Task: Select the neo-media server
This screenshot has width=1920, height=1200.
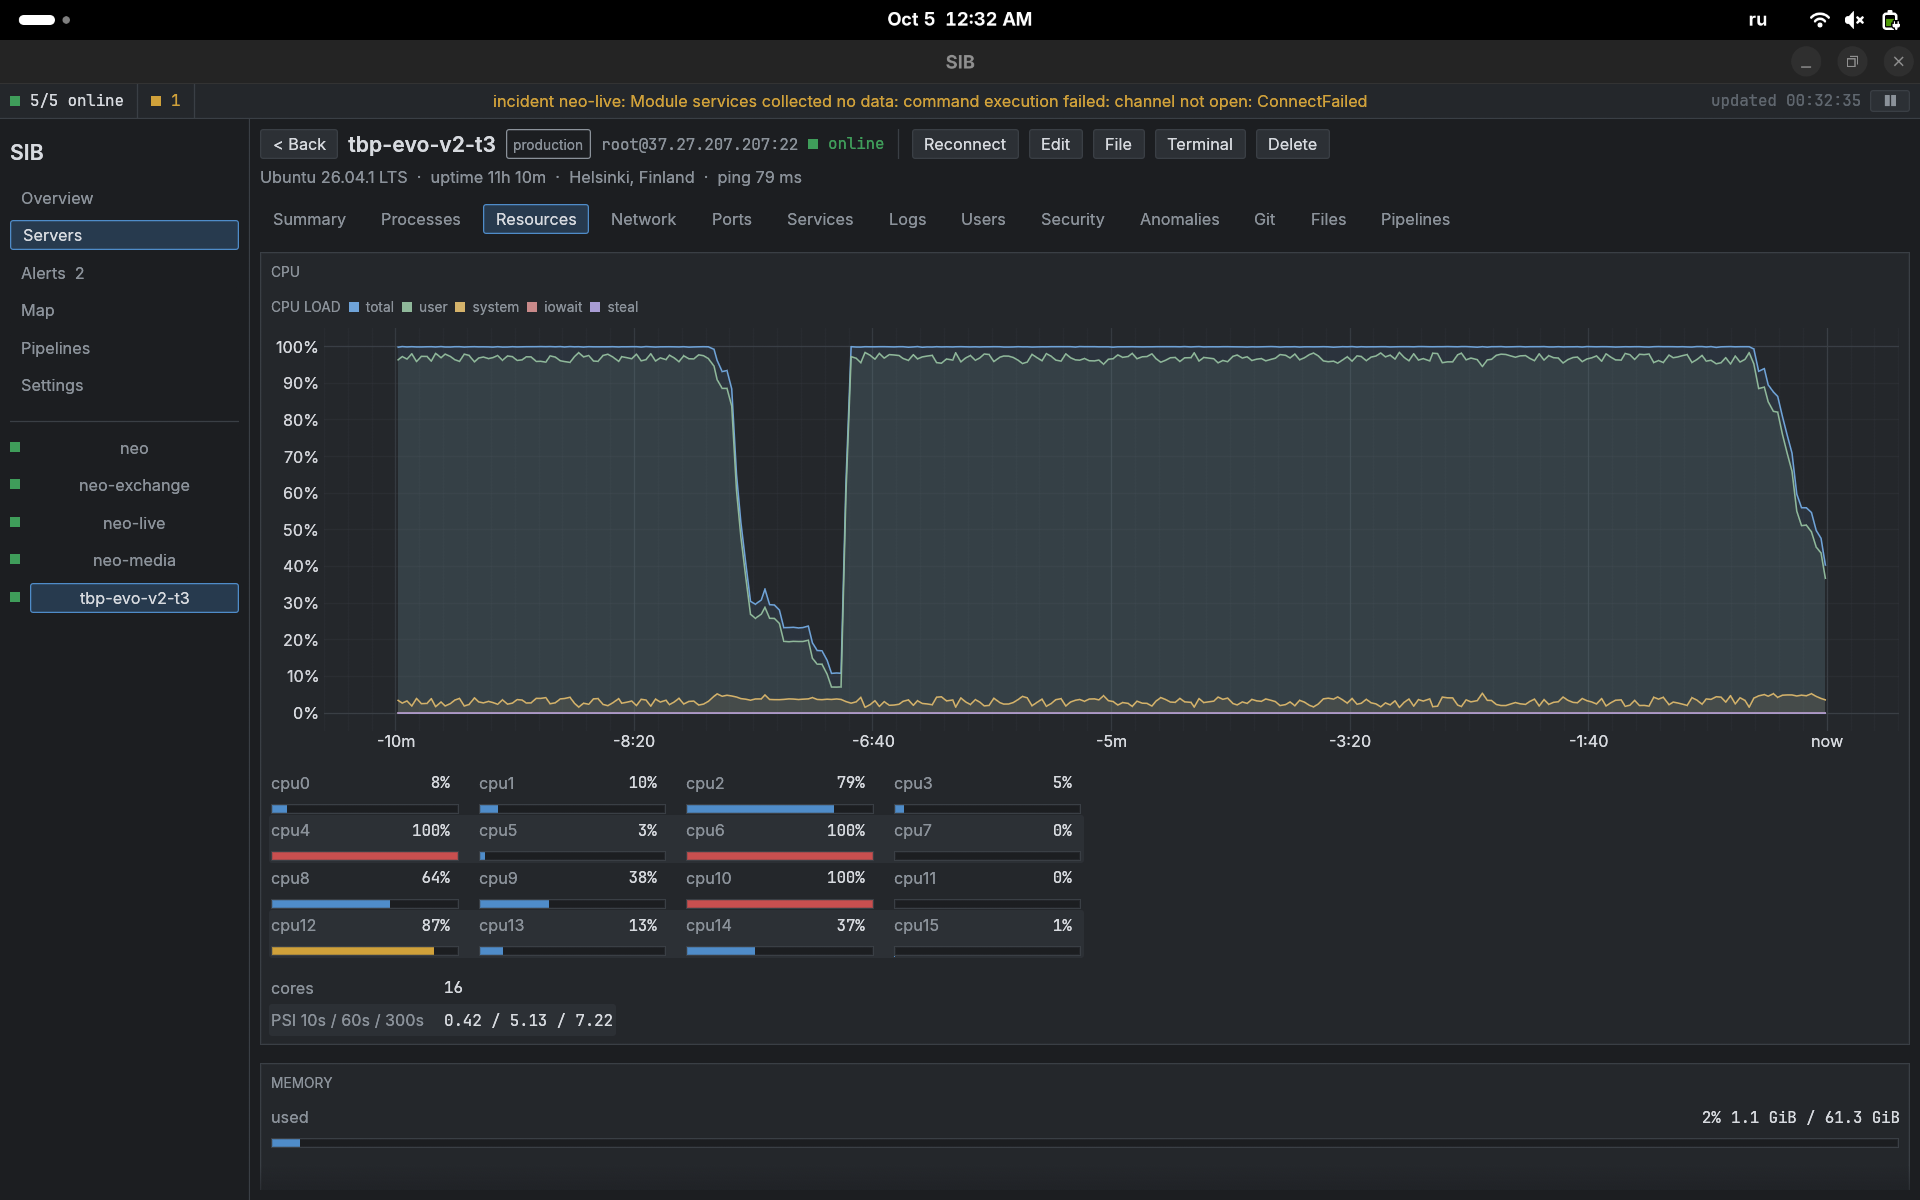Action: pyautogui.click(x=134, y=560)
